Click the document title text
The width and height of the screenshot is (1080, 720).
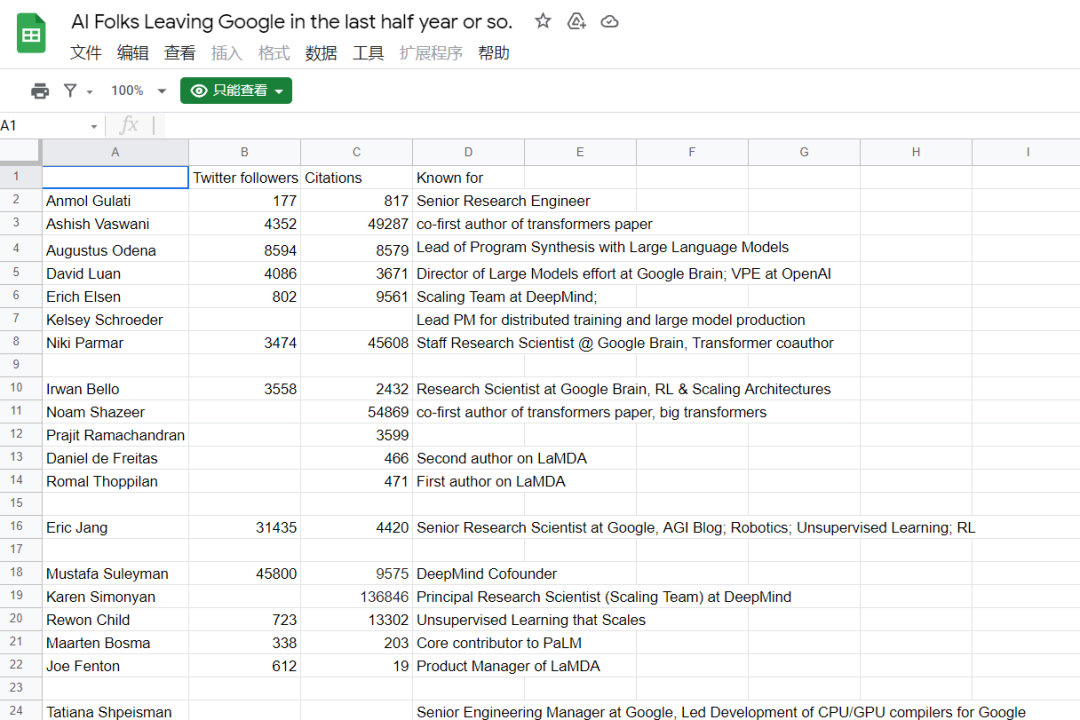[x=292, y=21]
